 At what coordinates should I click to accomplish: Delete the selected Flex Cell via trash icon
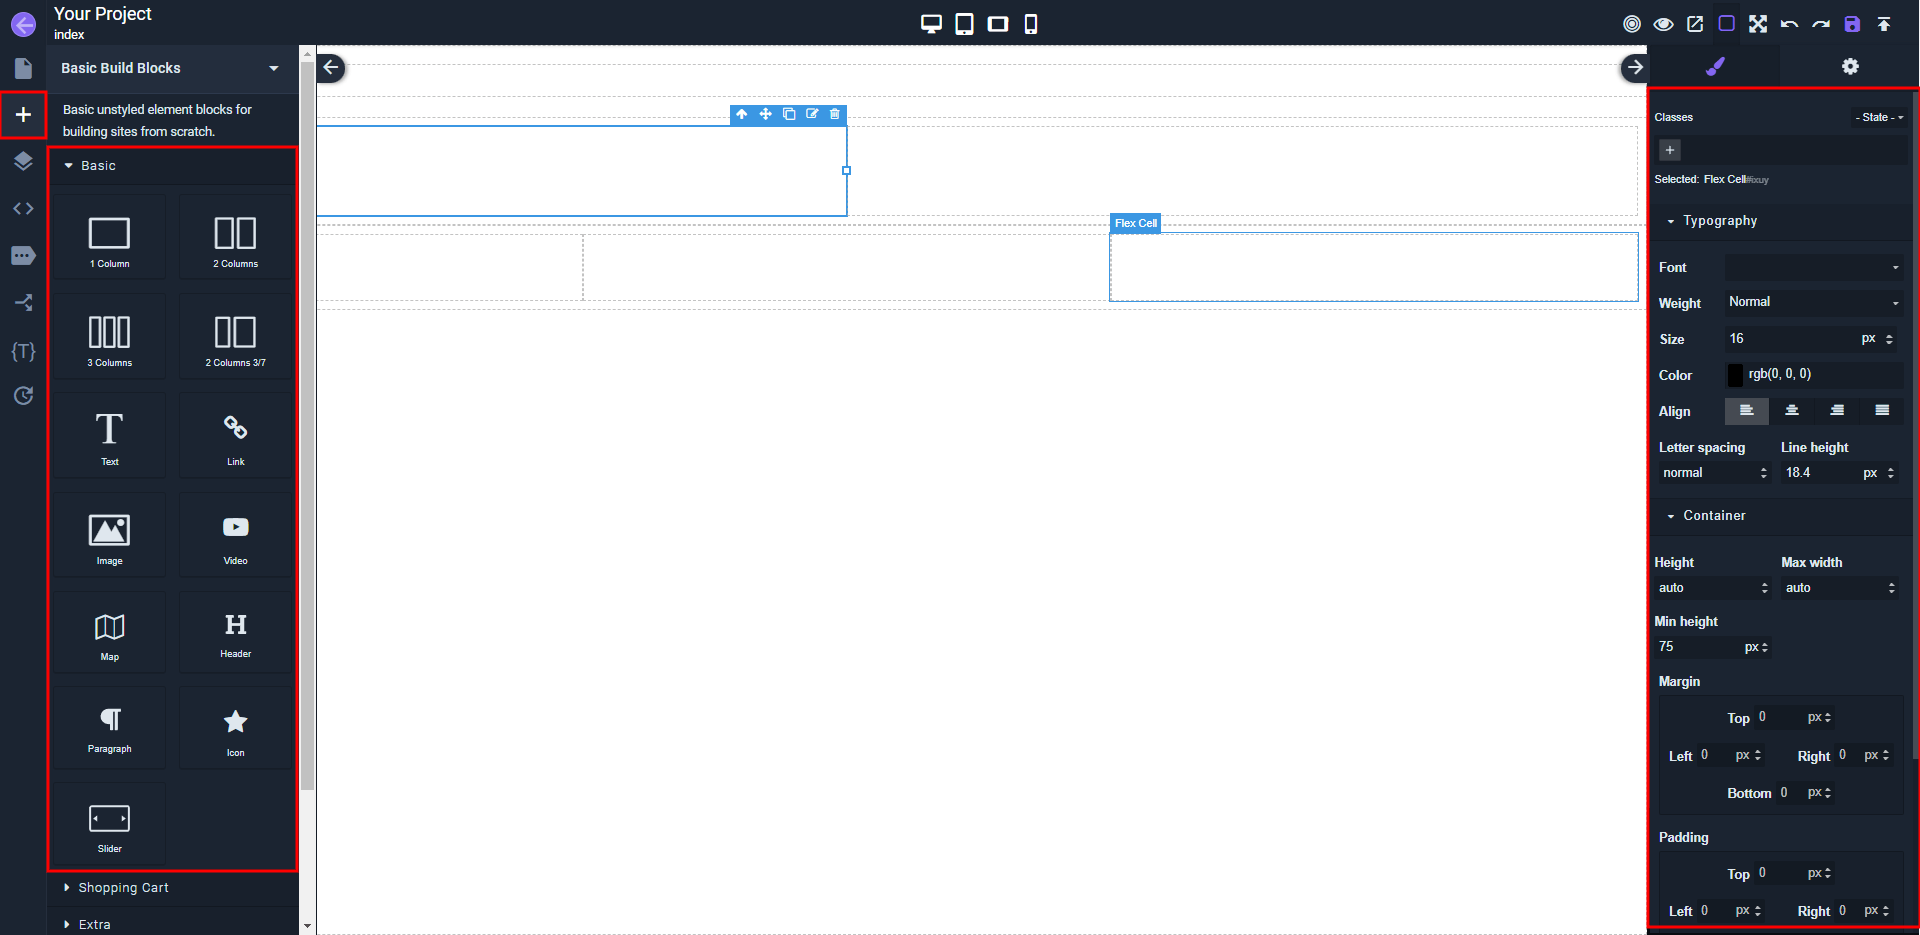pos(835,114)
